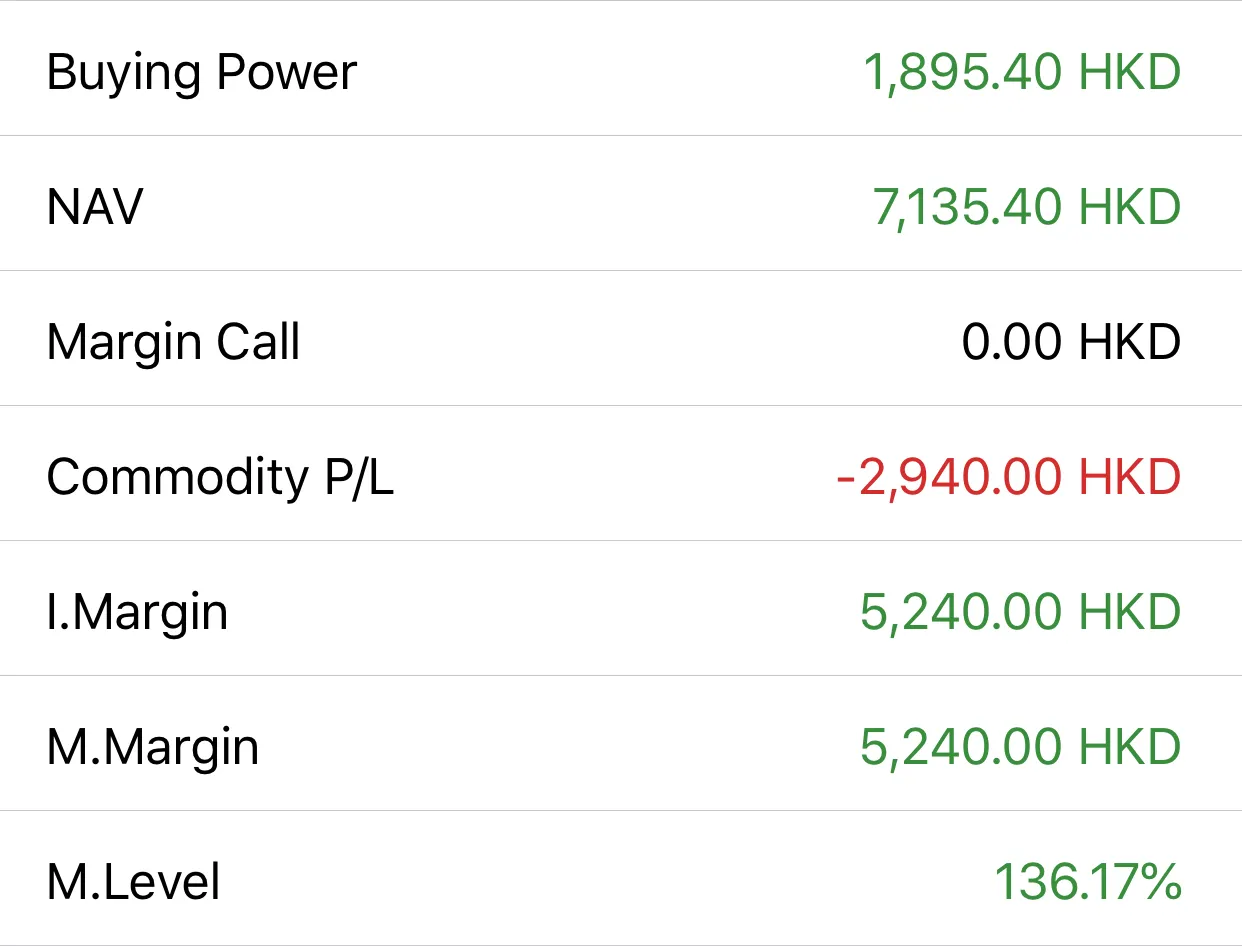
Task: Click HKD currency text in NAV row
Action: tap(1130, 207)
